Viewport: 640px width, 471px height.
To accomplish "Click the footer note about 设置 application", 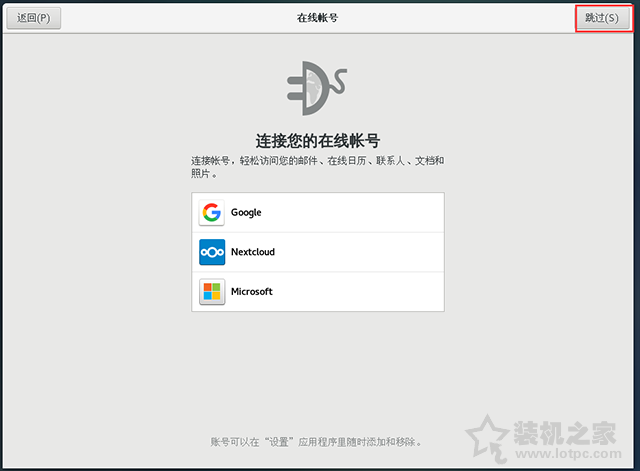I will coord(316,442).
